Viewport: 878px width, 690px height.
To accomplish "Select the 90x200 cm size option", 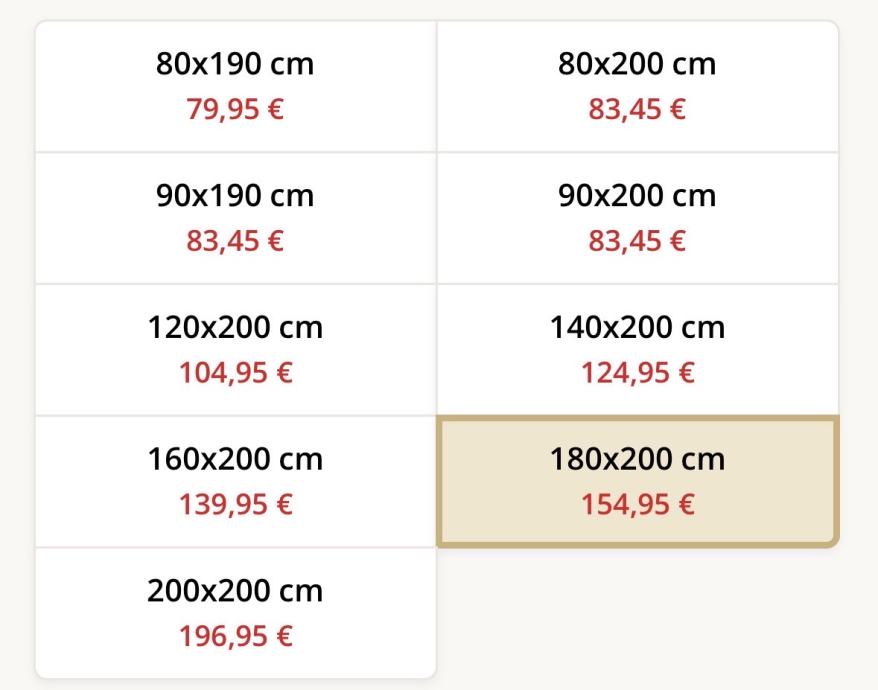I will (x=637, y=218).
